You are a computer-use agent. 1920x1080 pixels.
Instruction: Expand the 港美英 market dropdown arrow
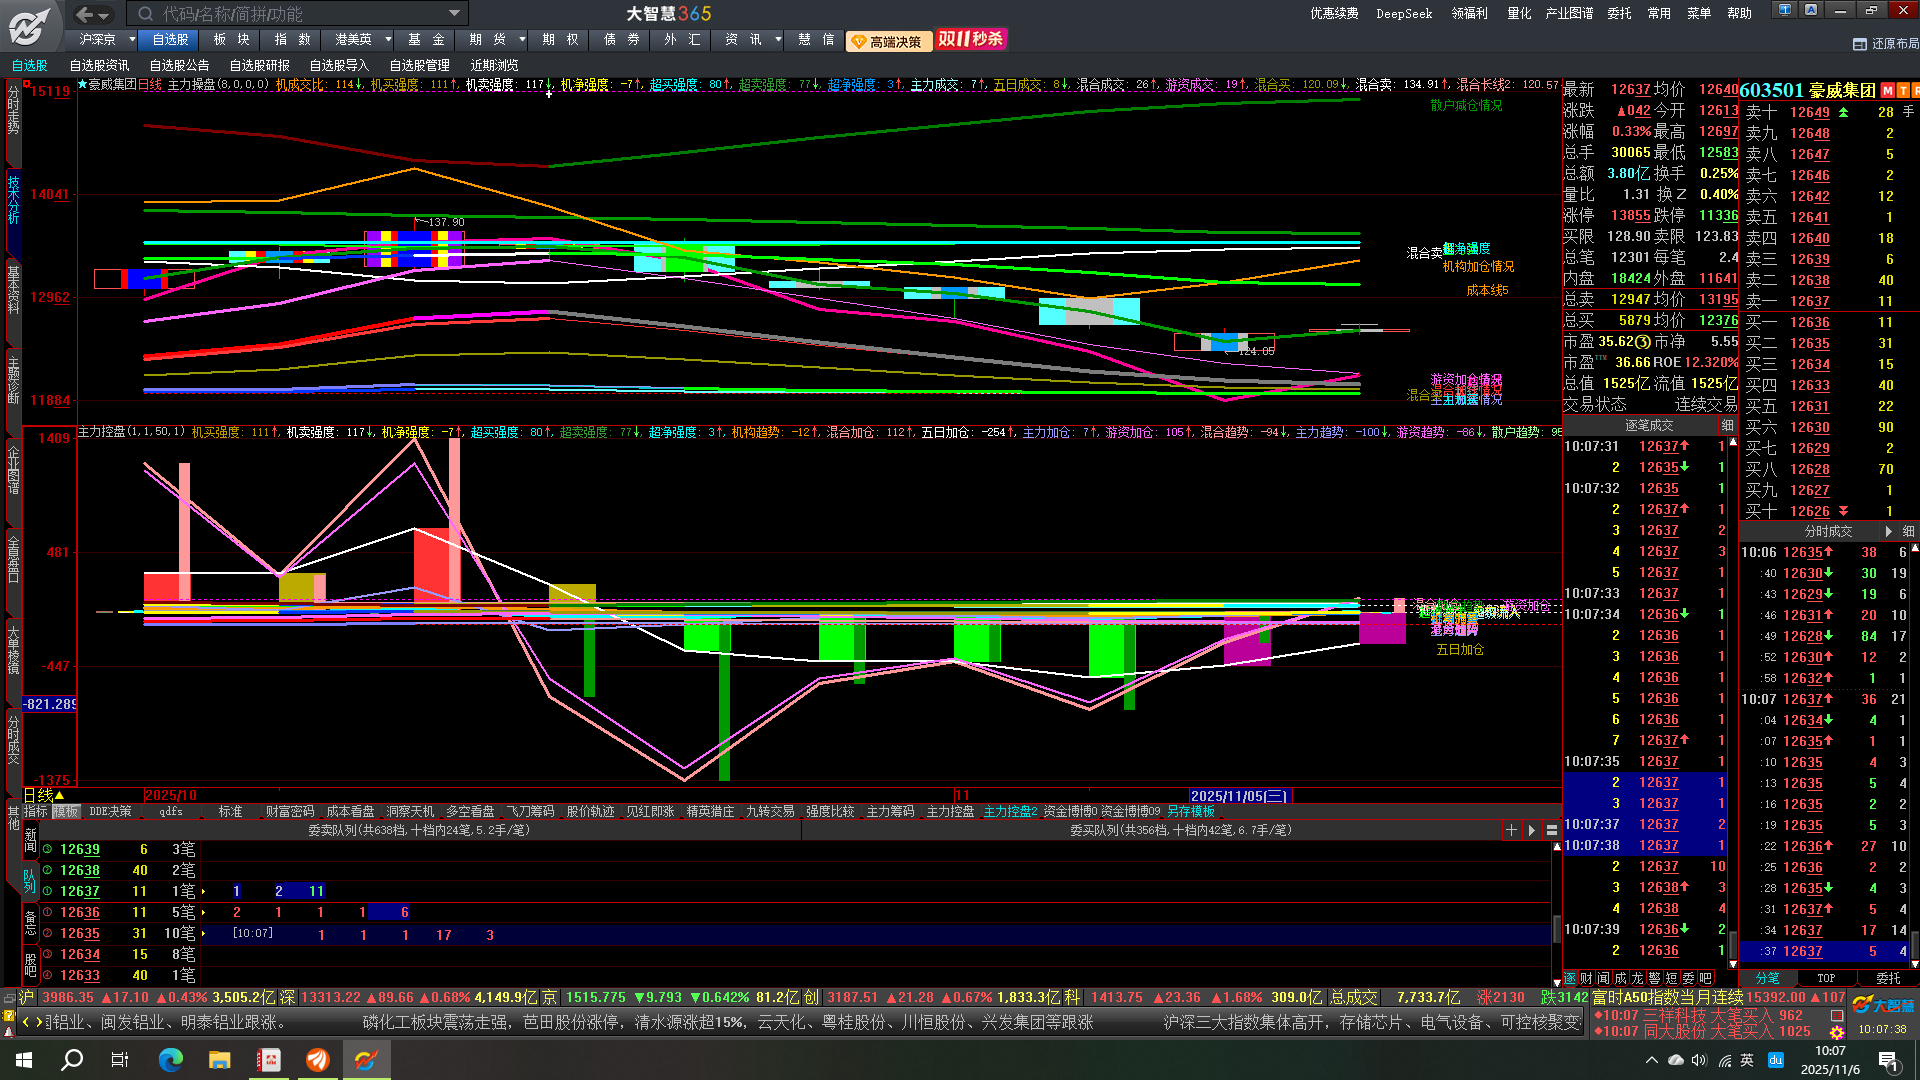pos(388,39)
